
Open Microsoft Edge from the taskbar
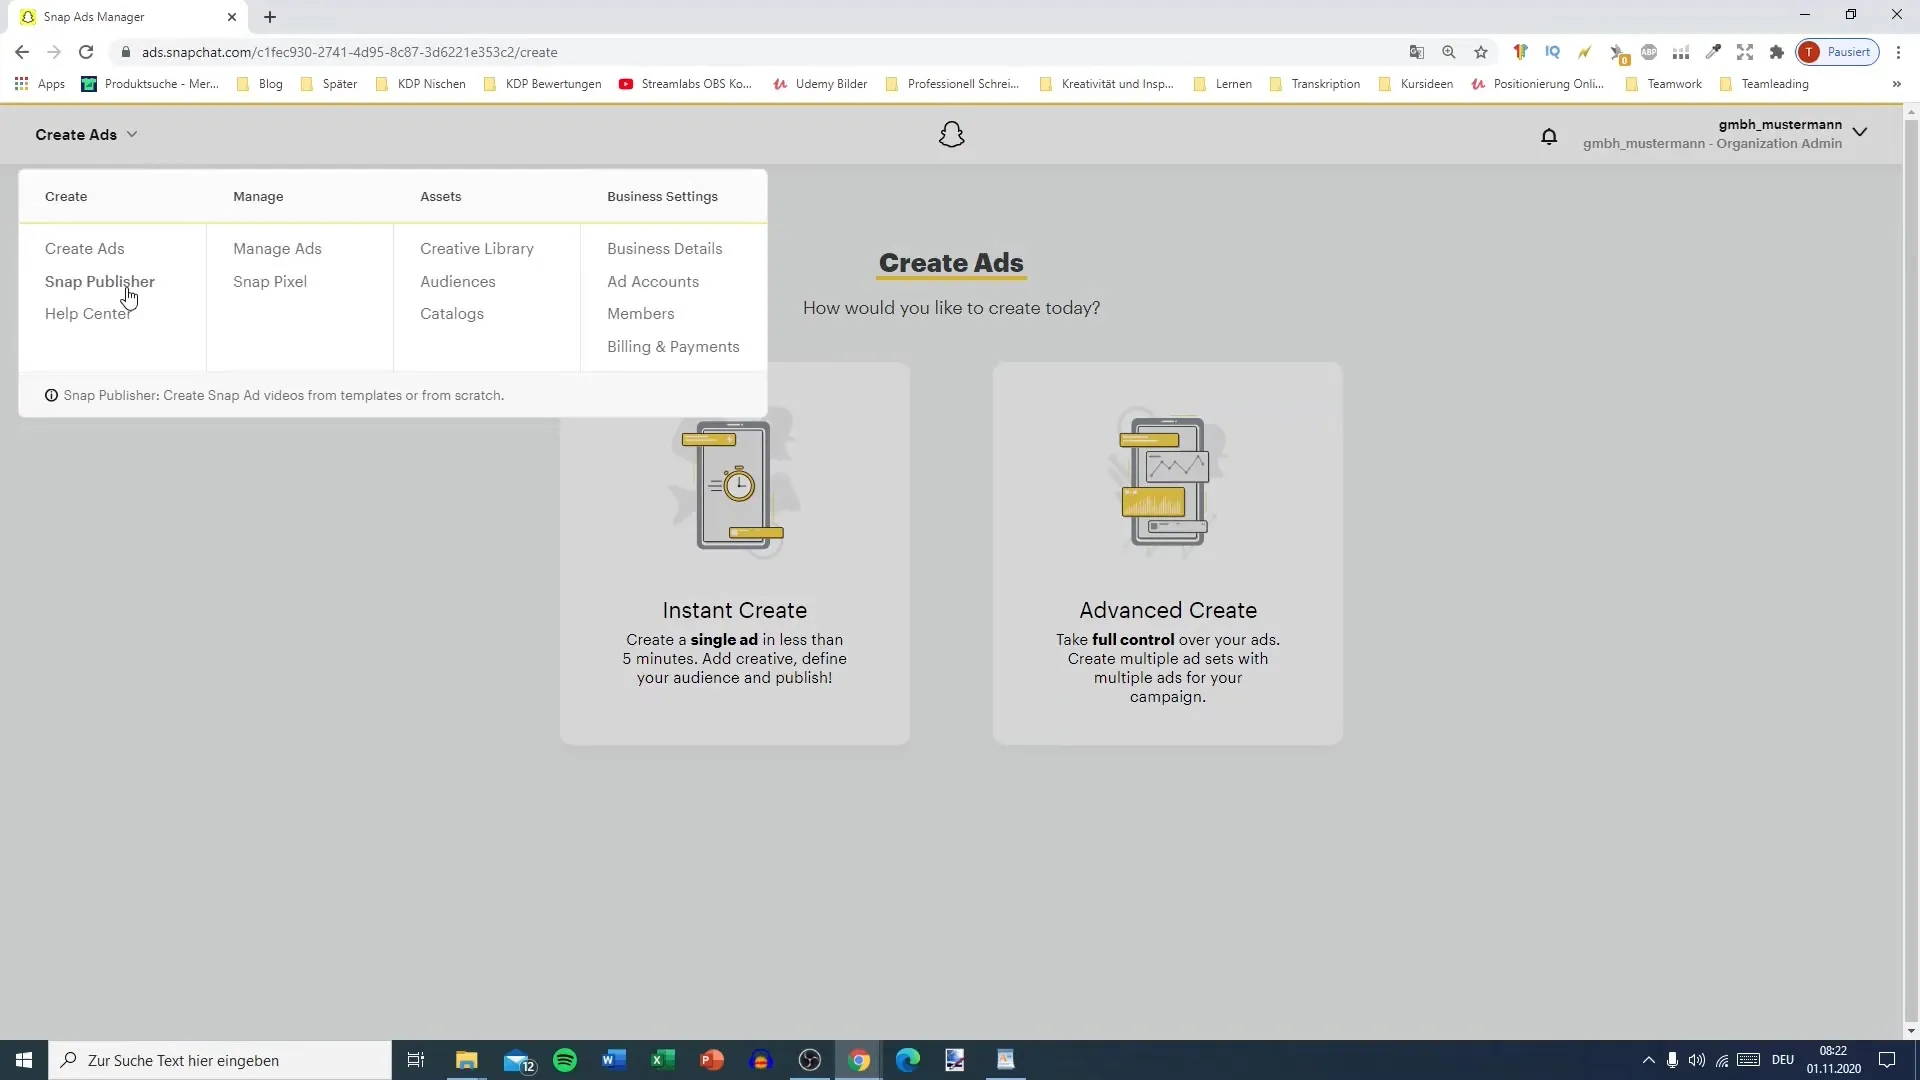[907, 1060]
